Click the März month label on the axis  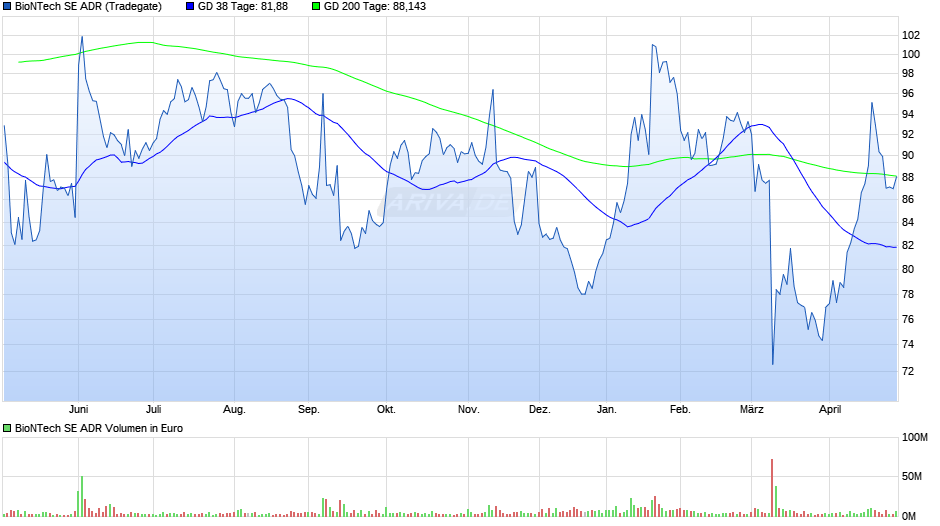click(752, 409)
